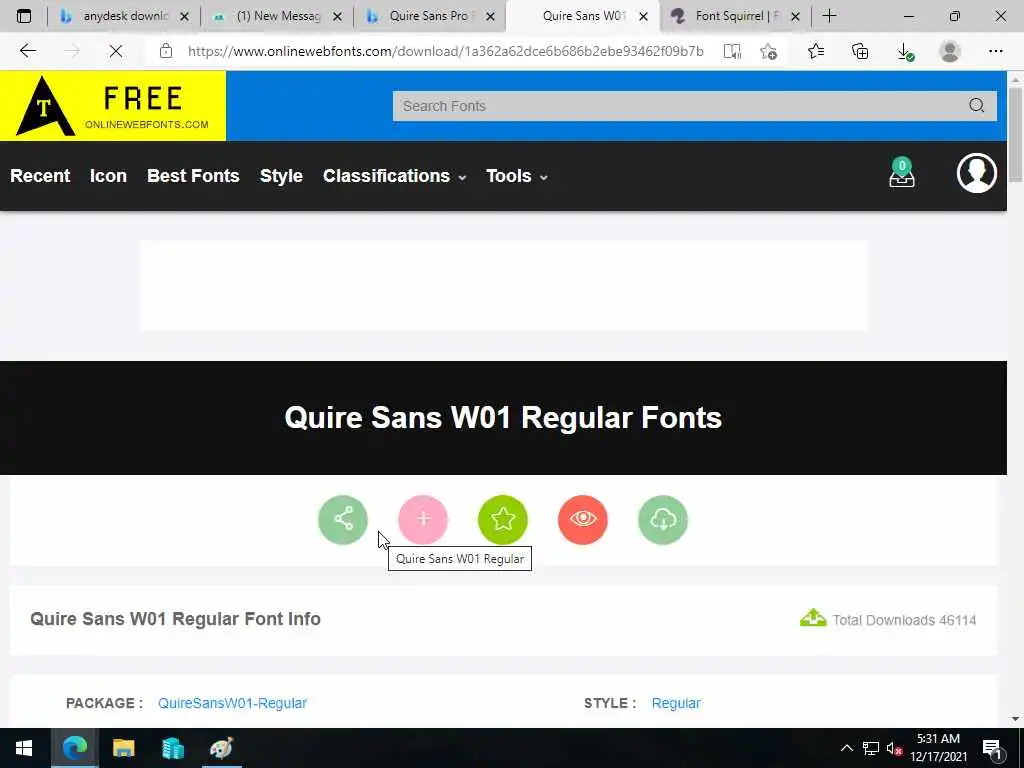Open the taskbar server manager style icon

coord(172,748)
